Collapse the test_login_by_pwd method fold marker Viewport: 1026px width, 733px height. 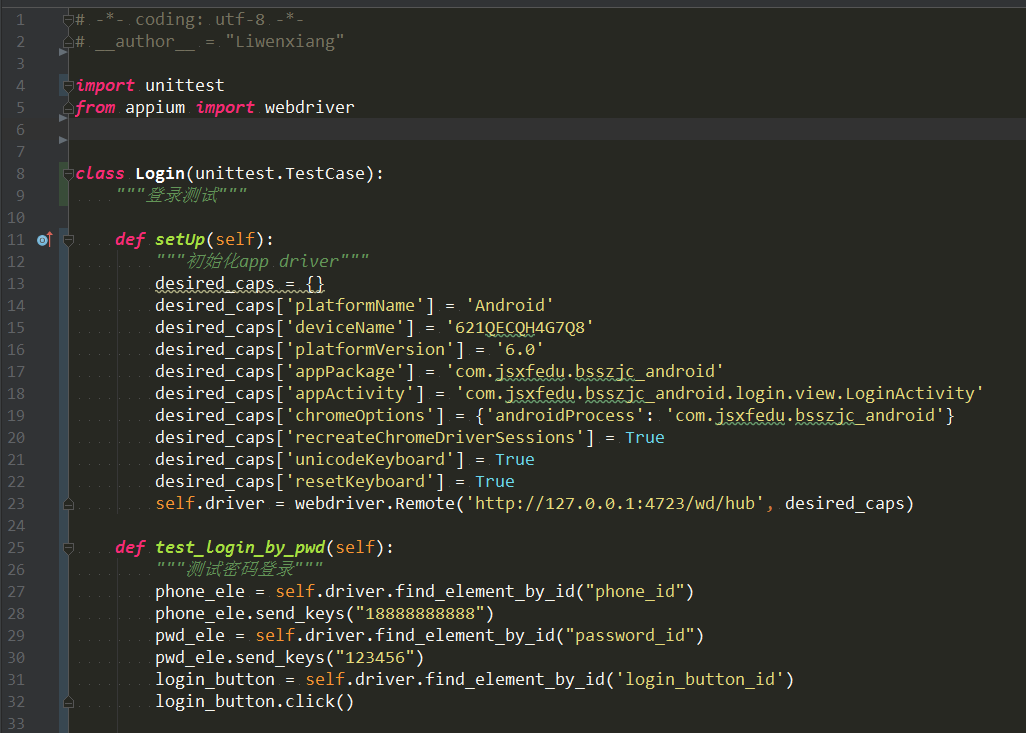click(x=68, y=548)
